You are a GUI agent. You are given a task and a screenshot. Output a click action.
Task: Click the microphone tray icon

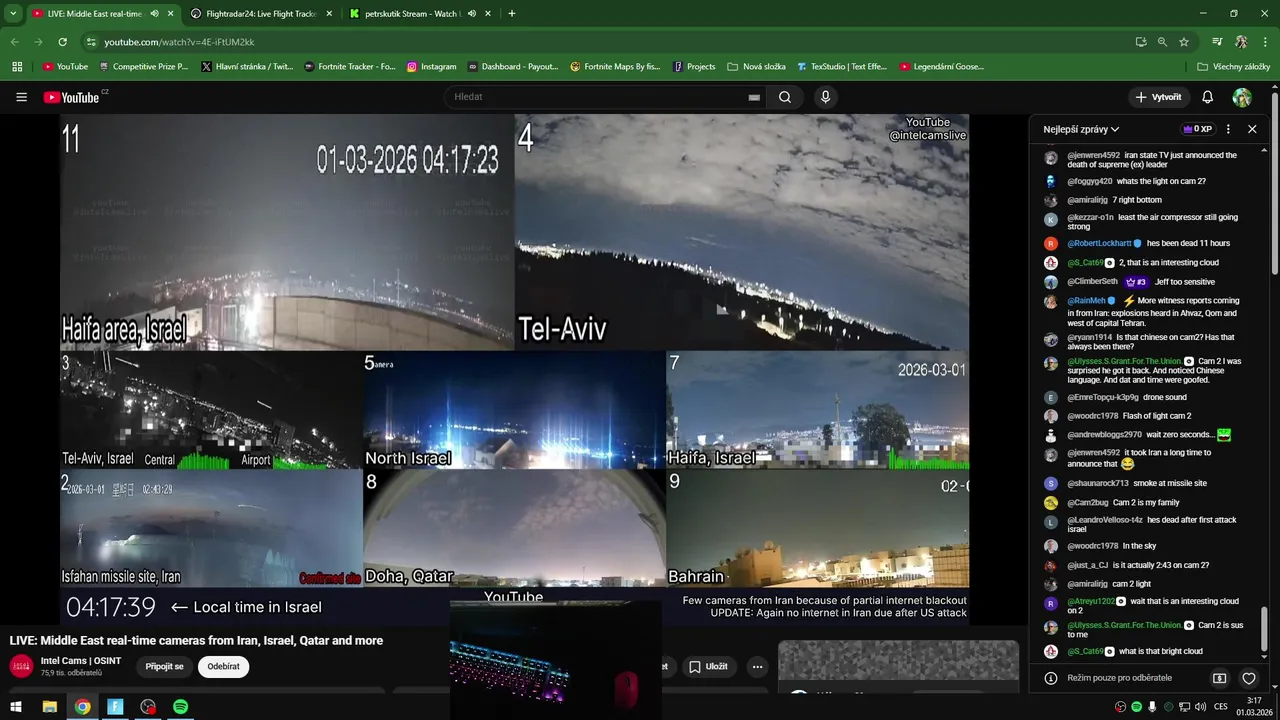1152,707
